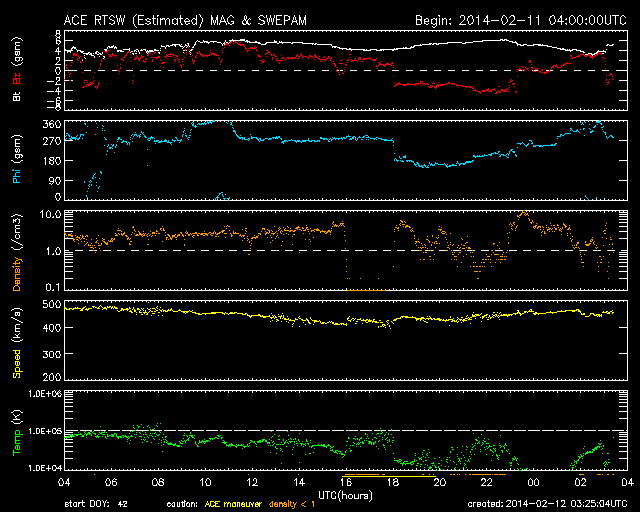This screenshot has width=640, height=512.
Task: Click the '0.1' tick on Density axis
Action: click(53, 287)
